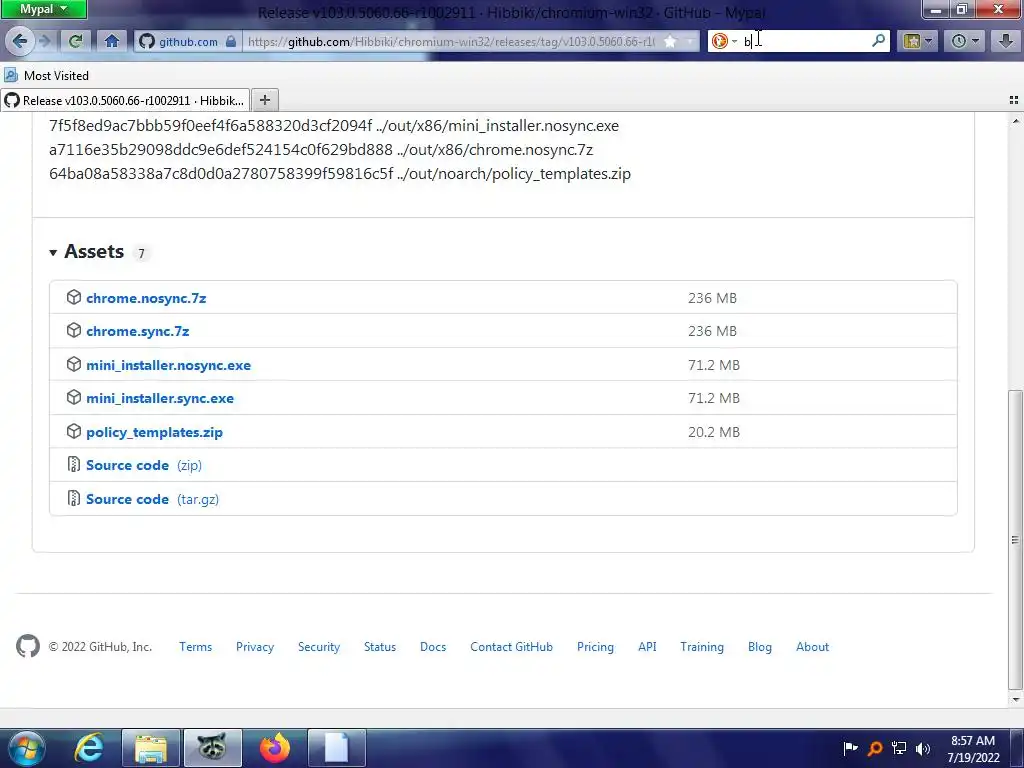Open the API footer link
Viewport: 1024px width, 768px height.
(x=647, y=647)
